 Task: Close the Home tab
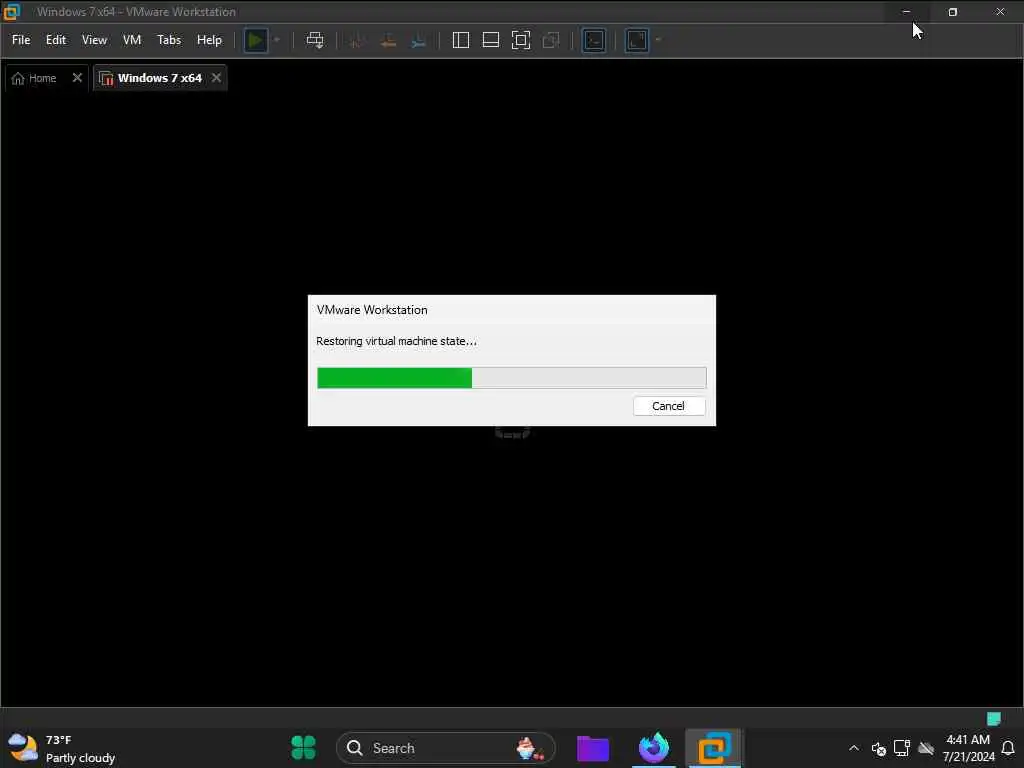point(77,78)
